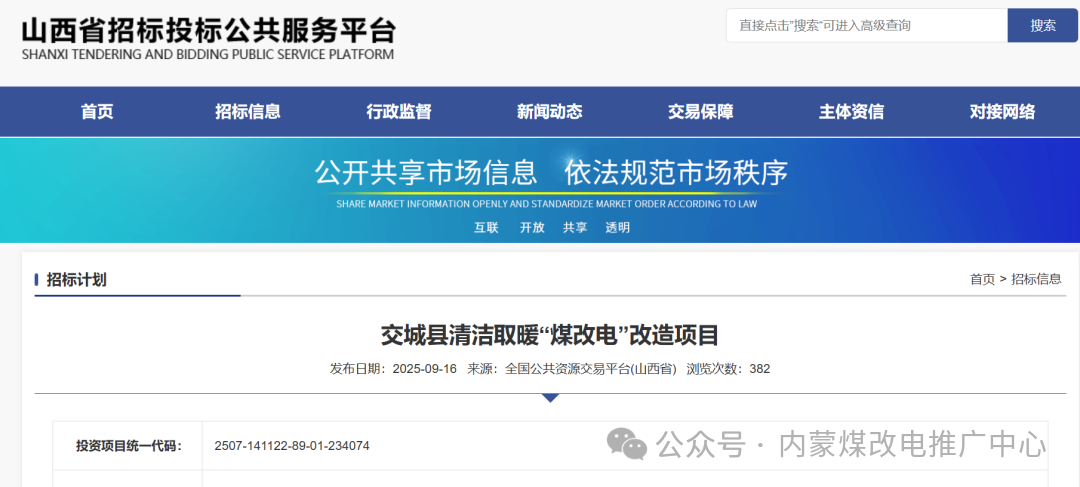
Task: Open the 首页 navigation menu item
Action: 97,112
